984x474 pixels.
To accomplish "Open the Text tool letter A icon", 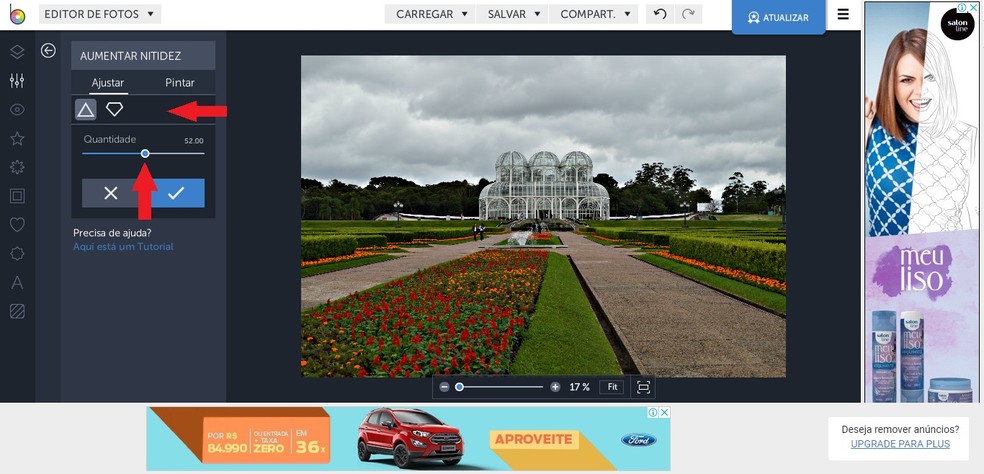I will coord(18,283).
